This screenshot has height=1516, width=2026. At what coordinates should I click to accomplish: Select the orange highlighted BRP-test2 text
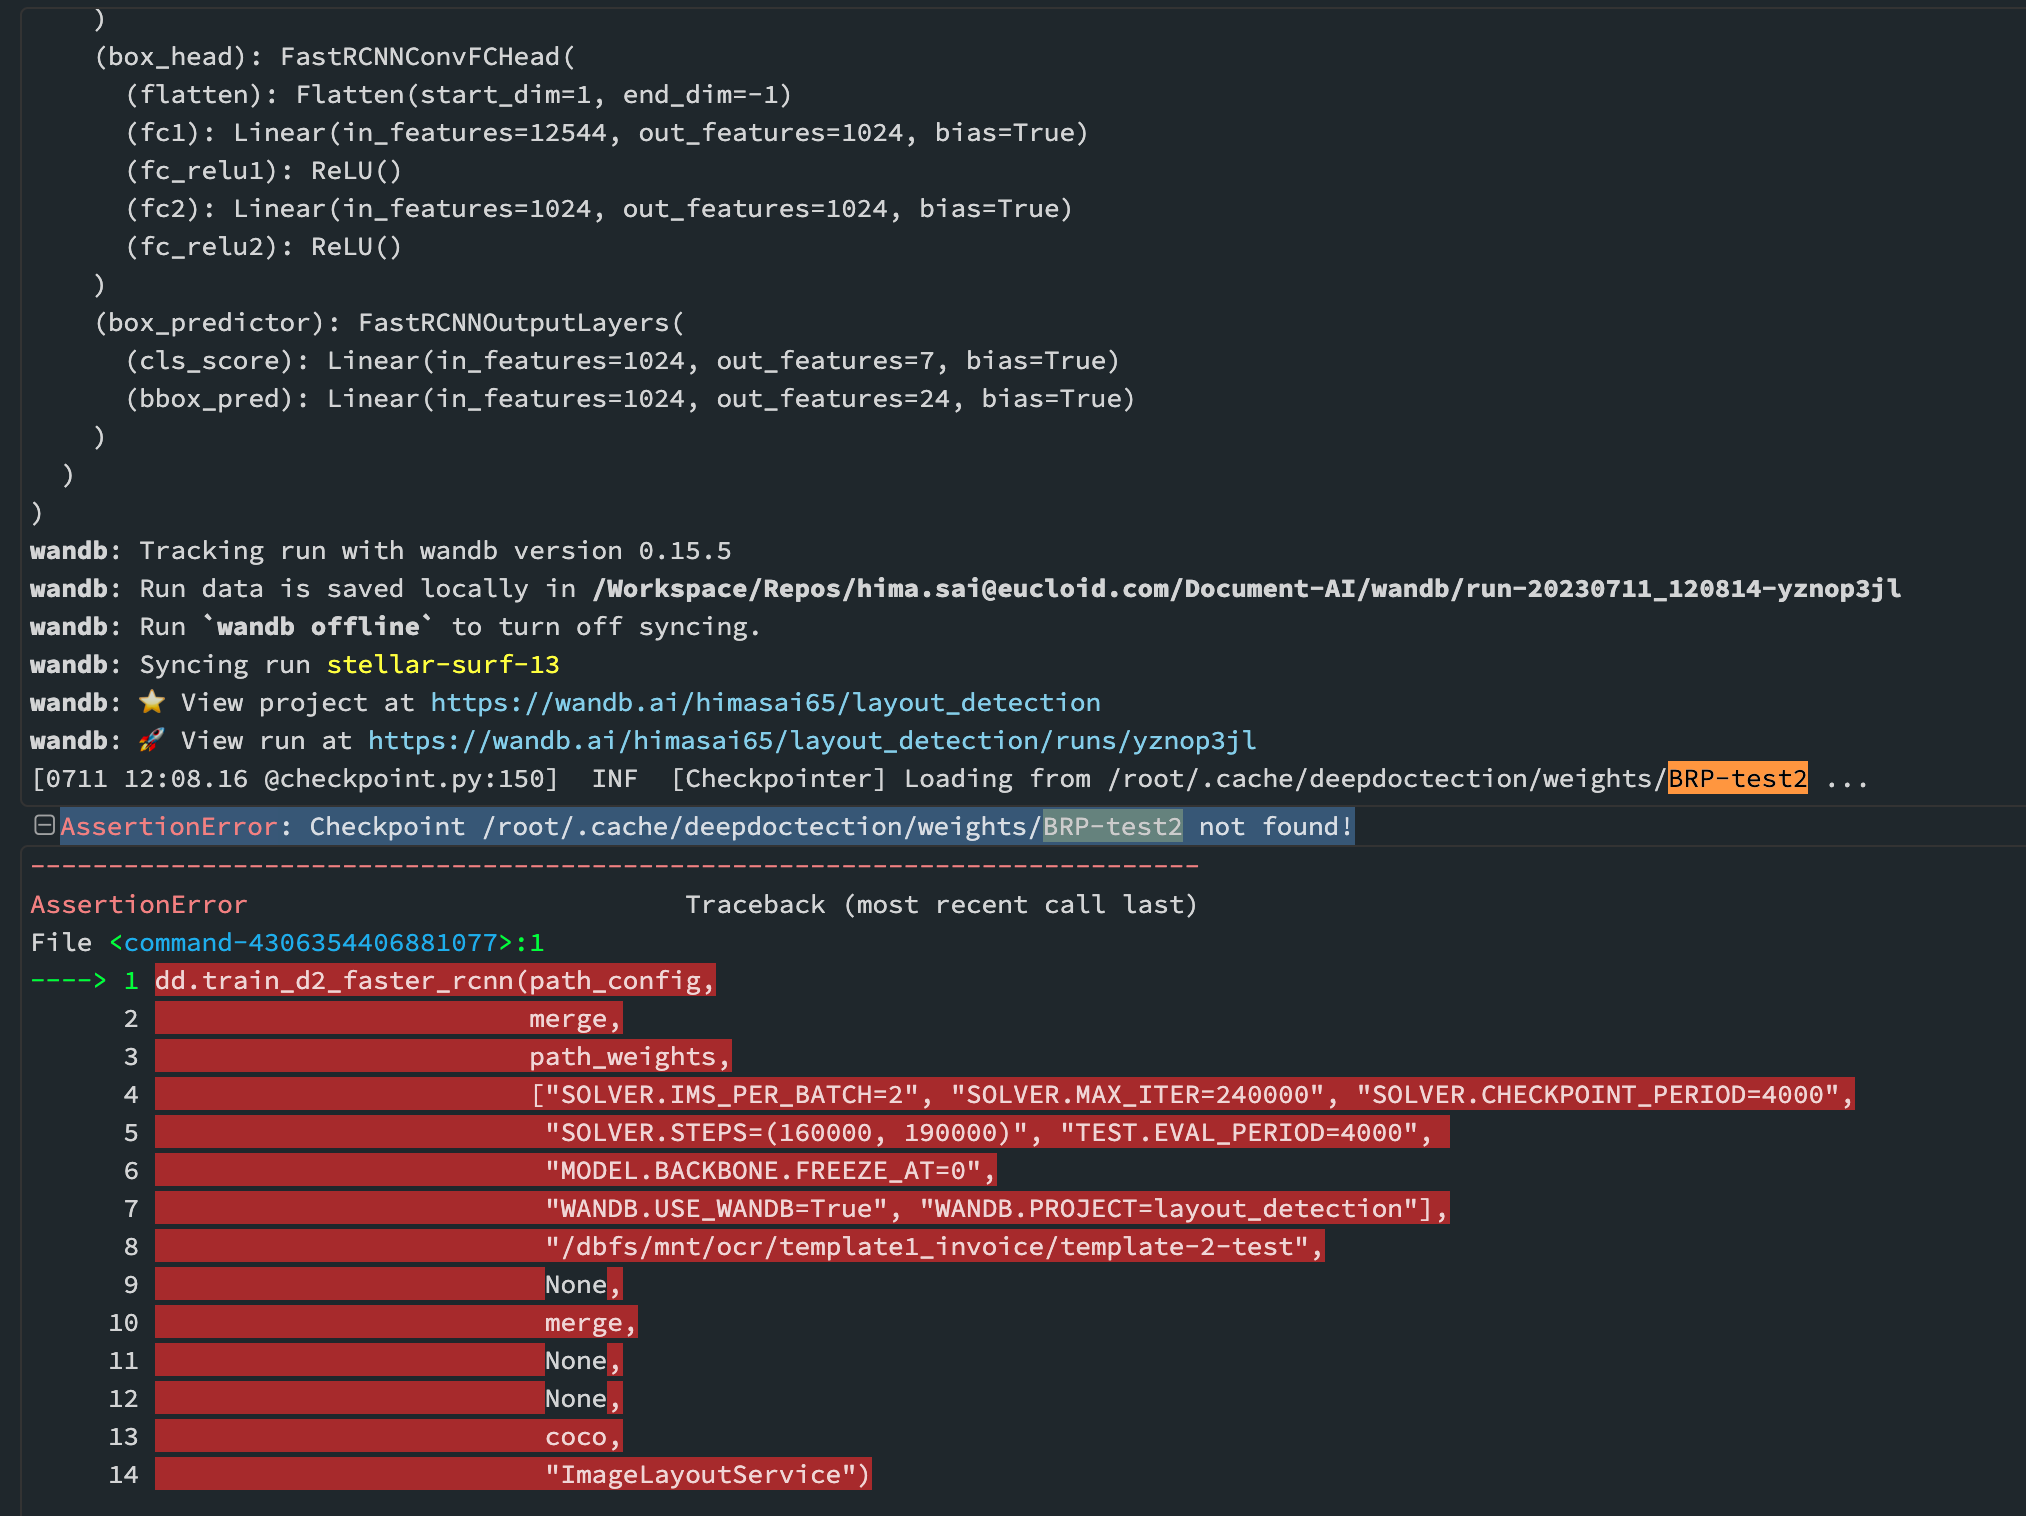point(1737,778)
